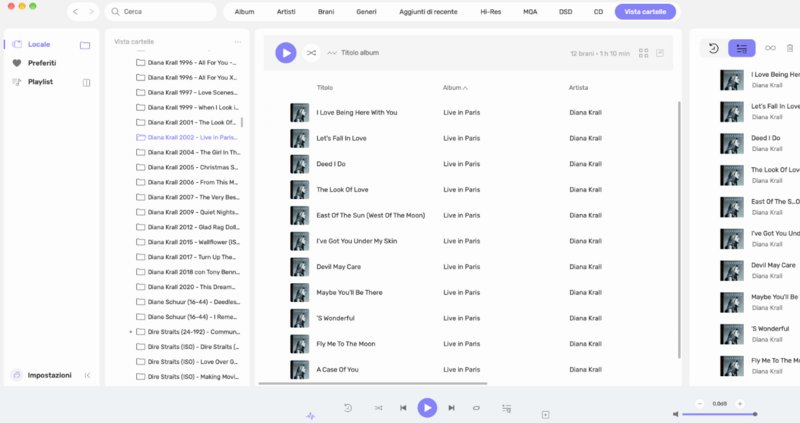This screenshot has width=800, height=423.
Task: Open the Album tab
Action: coord(244,12)
